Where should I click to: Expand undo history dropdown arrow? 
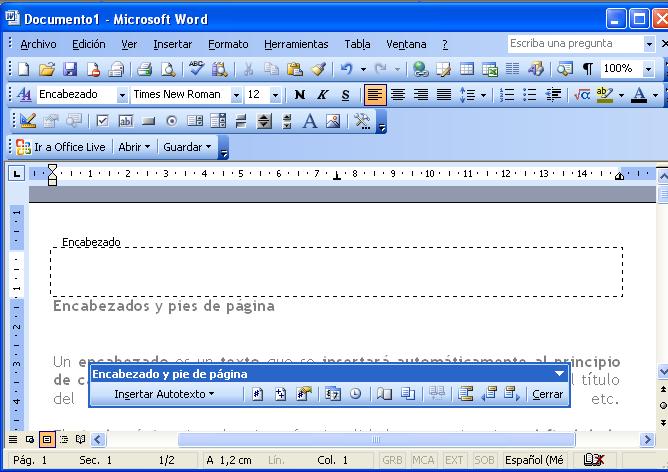363,69
